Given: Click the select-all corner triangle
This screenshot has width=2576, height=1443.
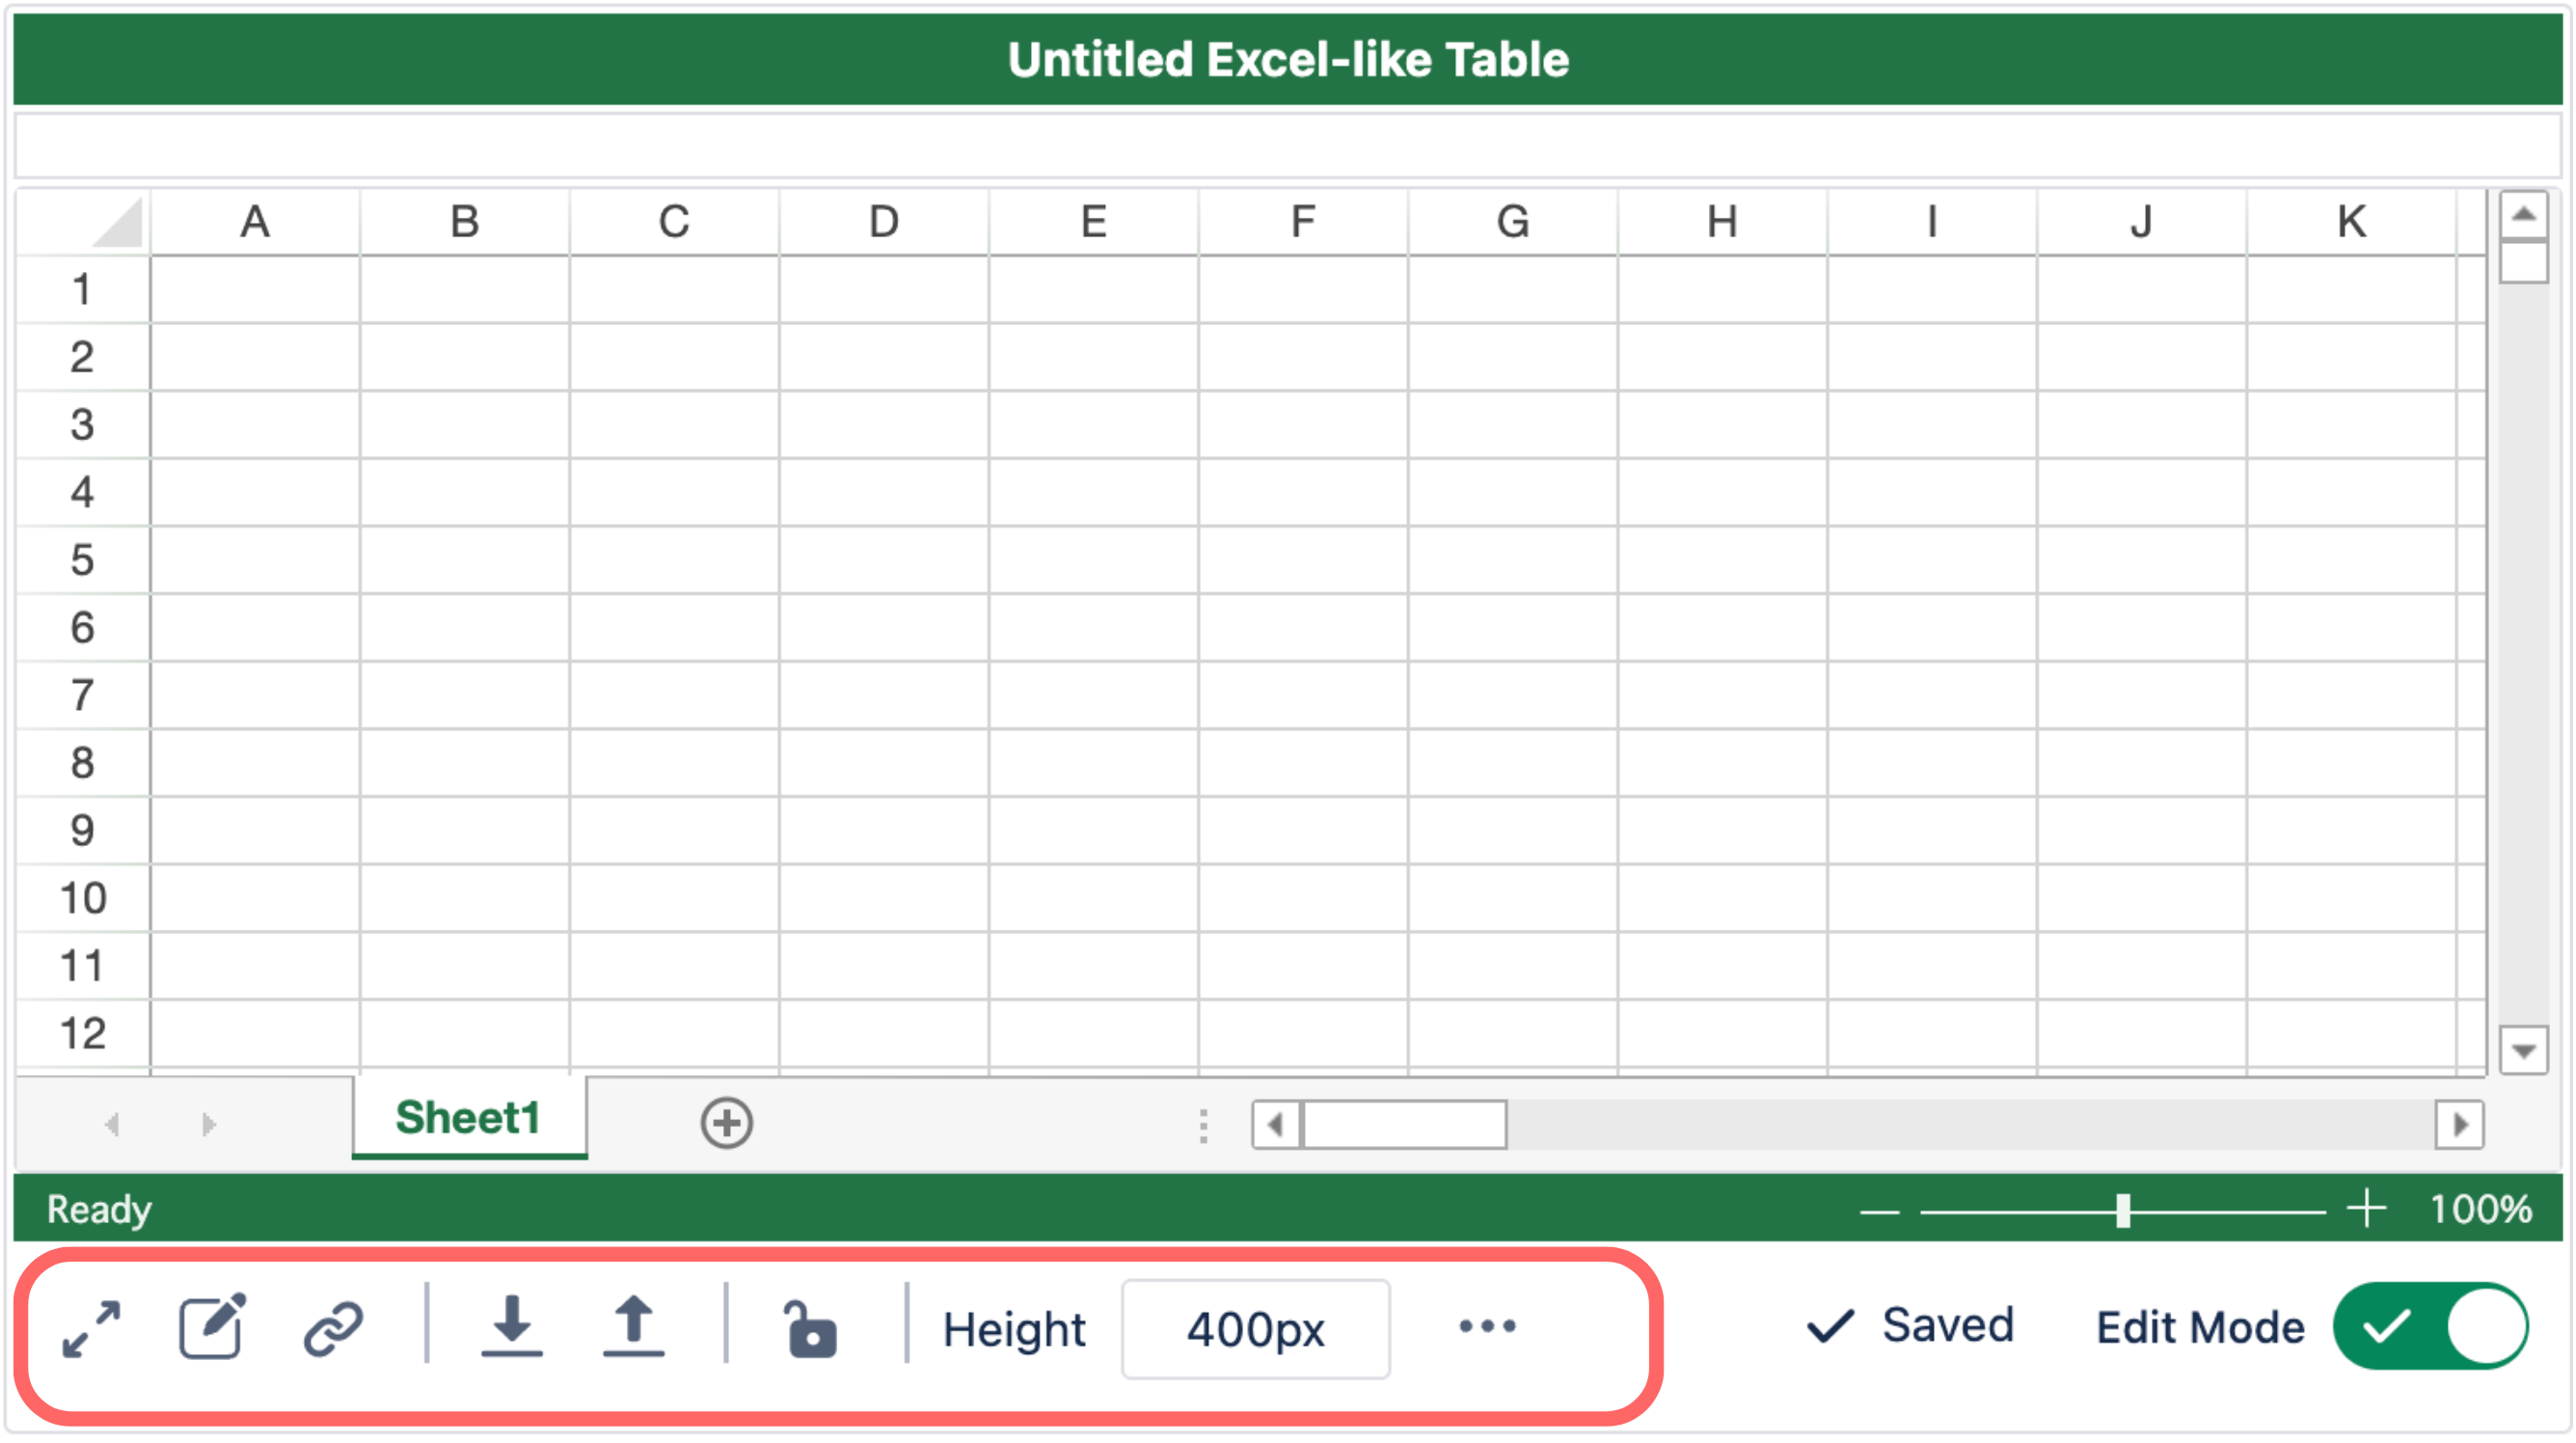Looking at the screenshot, I should (x=118, y=222).
